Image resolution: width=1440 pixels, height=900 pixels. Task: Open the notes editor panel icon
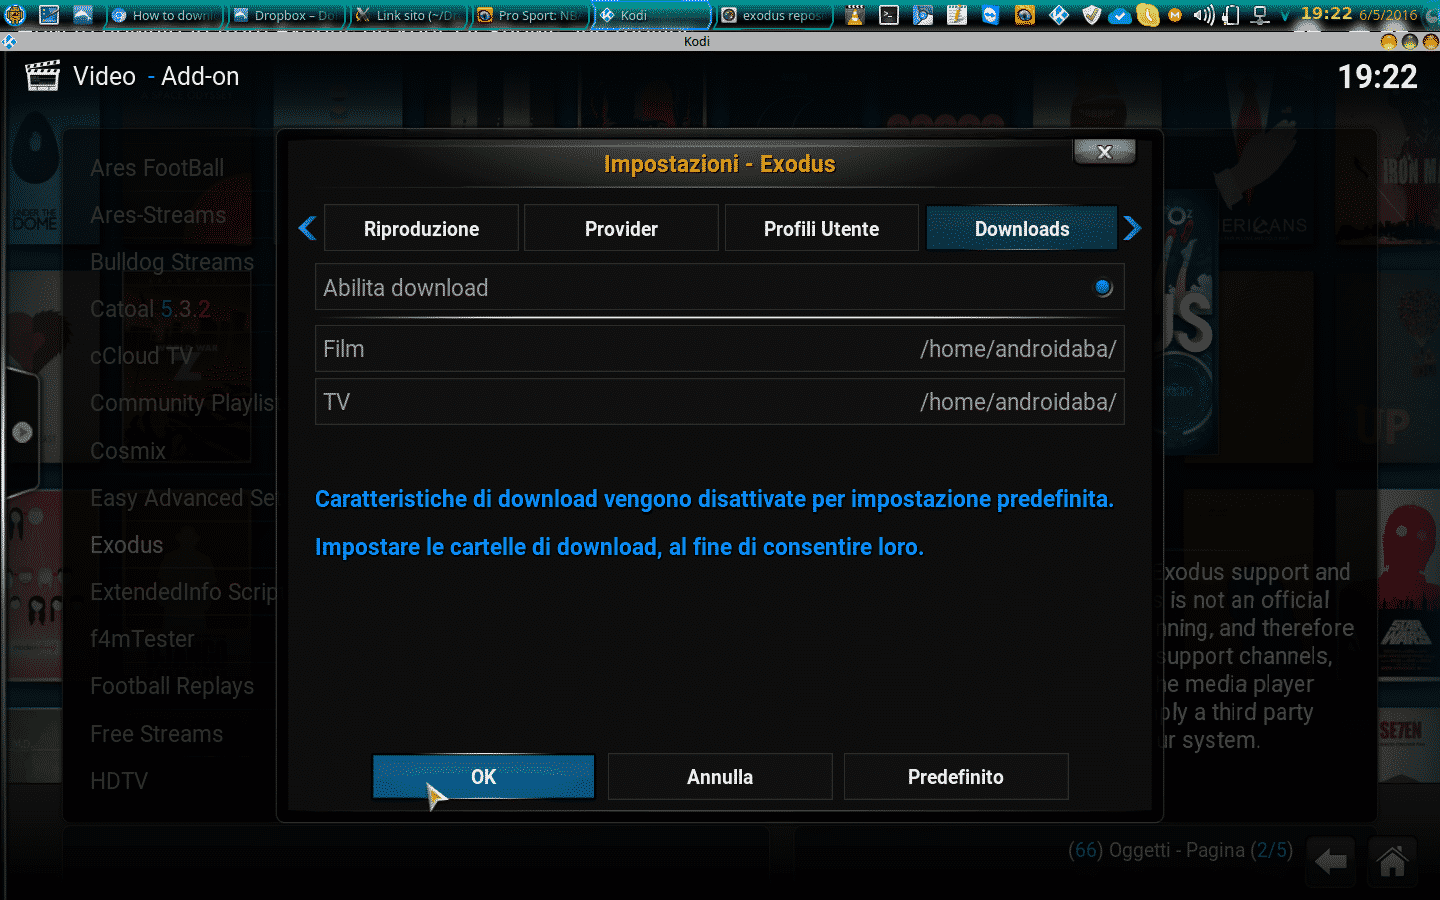[957, 15]
